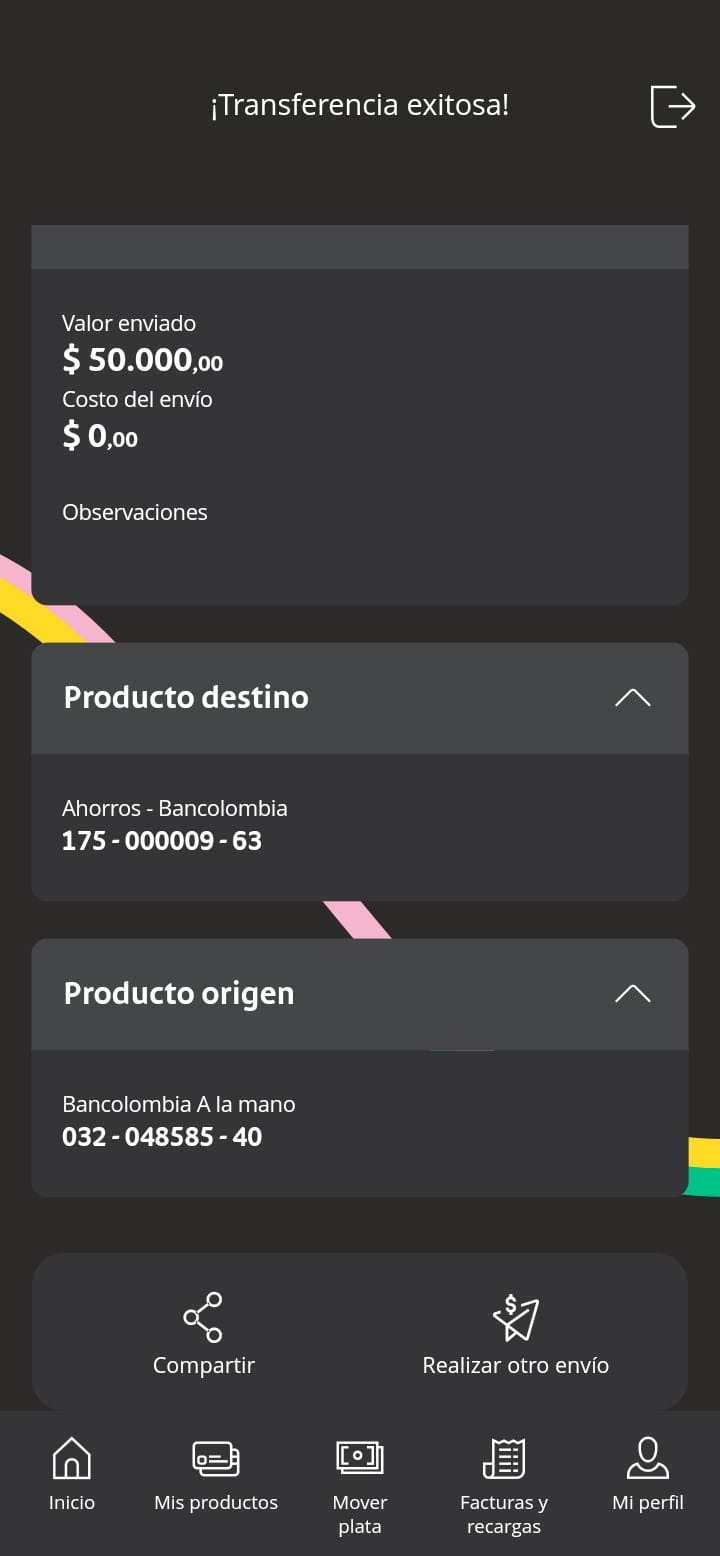
Task: Tap the Mis productos card icon
Action: tap(216, 1459)
